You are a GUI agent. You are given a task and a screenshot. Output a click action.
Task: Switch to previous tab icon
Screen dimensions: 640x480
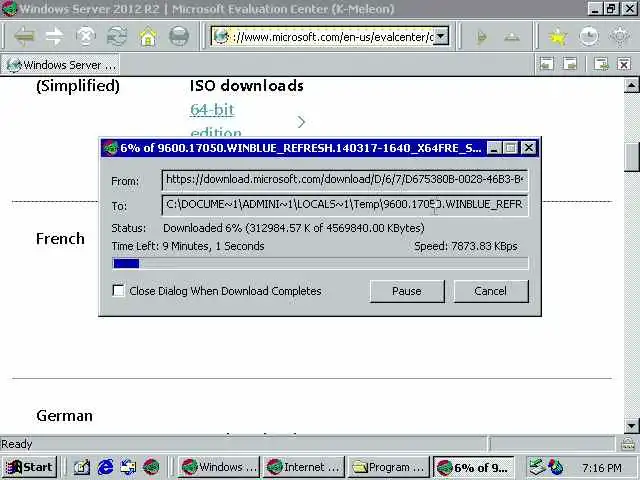click(547, 64)
